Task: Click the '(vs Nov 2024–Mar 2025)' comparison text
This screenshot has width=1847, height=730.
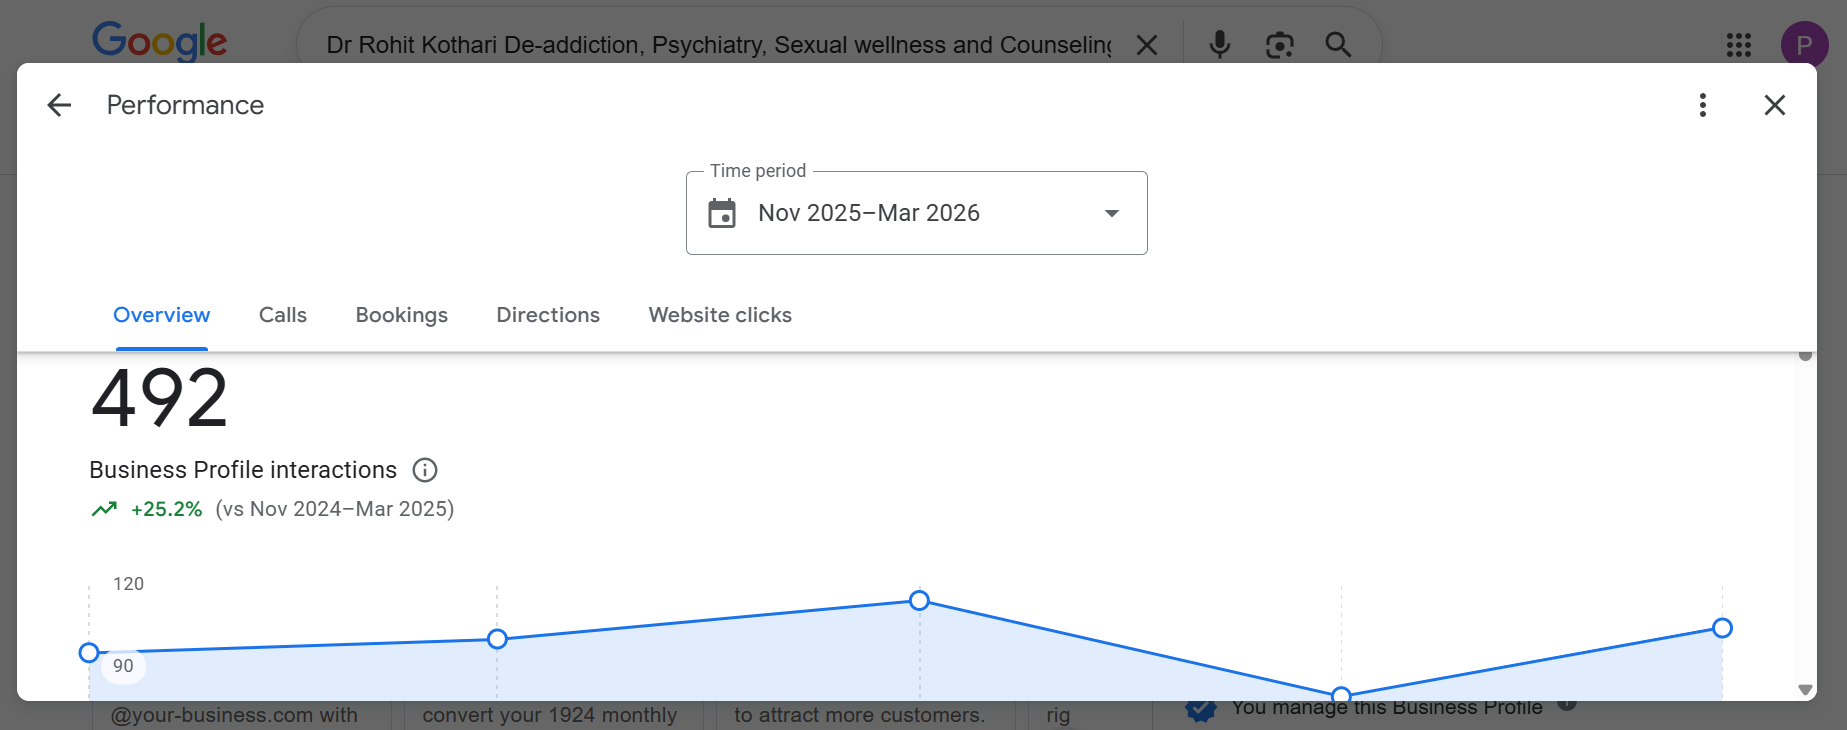Action: (x=335, y=509)
